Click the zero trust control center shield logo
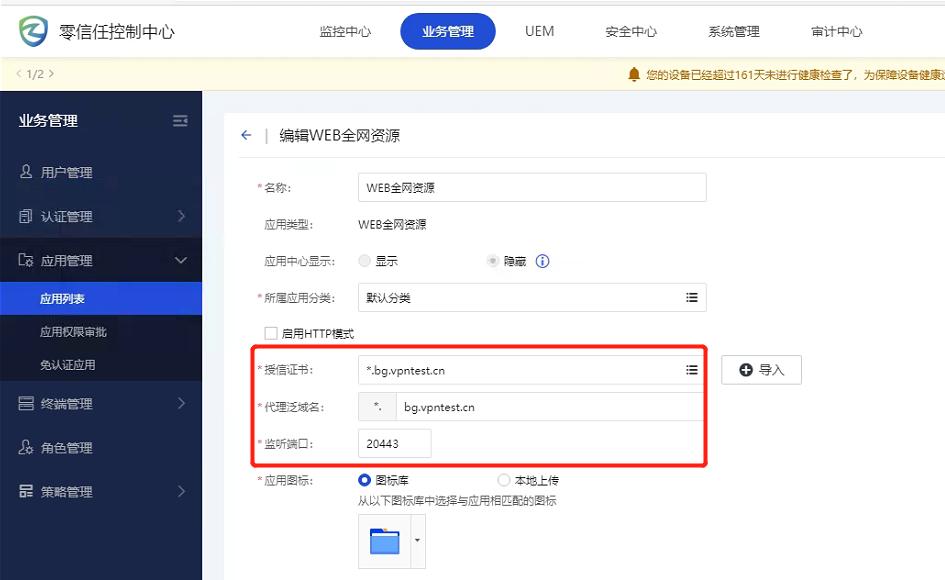 click(x=34, y=31)
